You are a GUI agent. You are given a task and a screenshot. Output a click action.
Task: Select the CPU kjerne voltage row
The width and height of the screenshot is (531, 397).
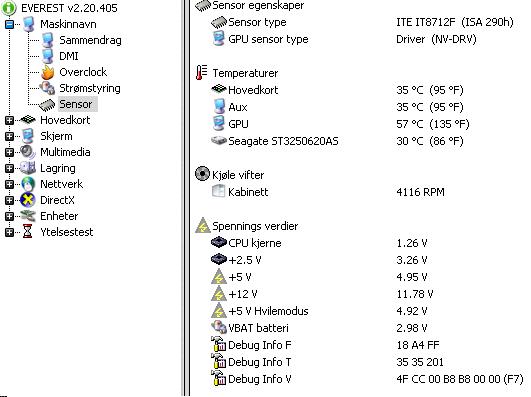coord(255,243)
